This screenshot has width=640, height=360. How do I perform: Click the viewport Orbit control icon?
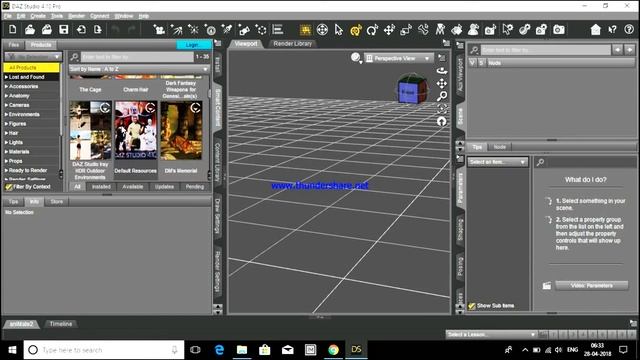[442, 71]
